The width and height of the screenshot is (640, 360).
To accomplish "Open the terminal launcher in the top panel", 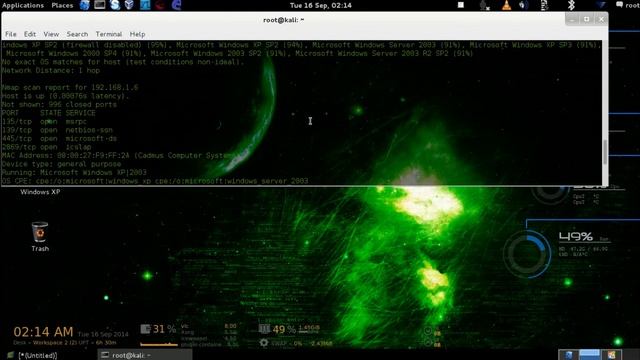I will pos(100,5).
